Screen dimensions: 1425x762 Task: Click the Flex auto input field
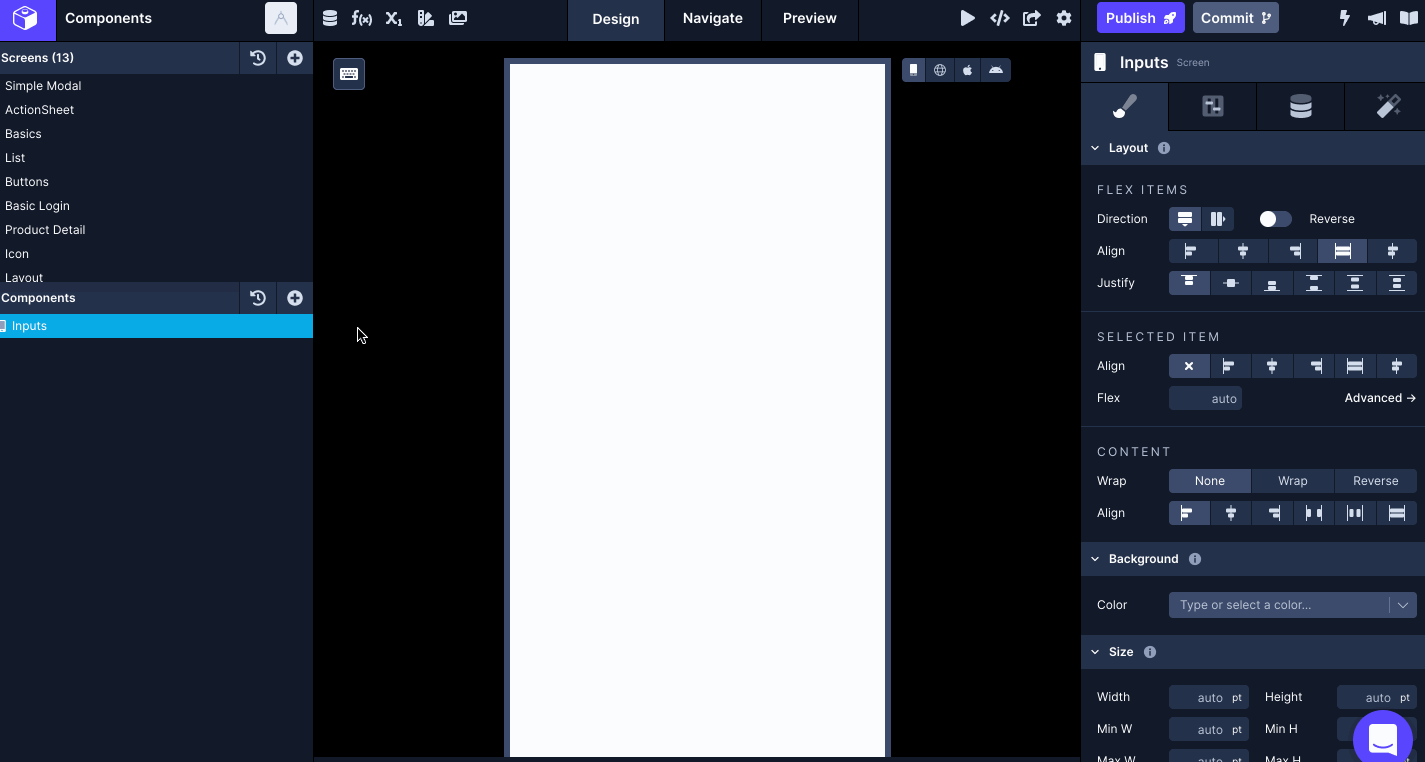coord(1205,398)
